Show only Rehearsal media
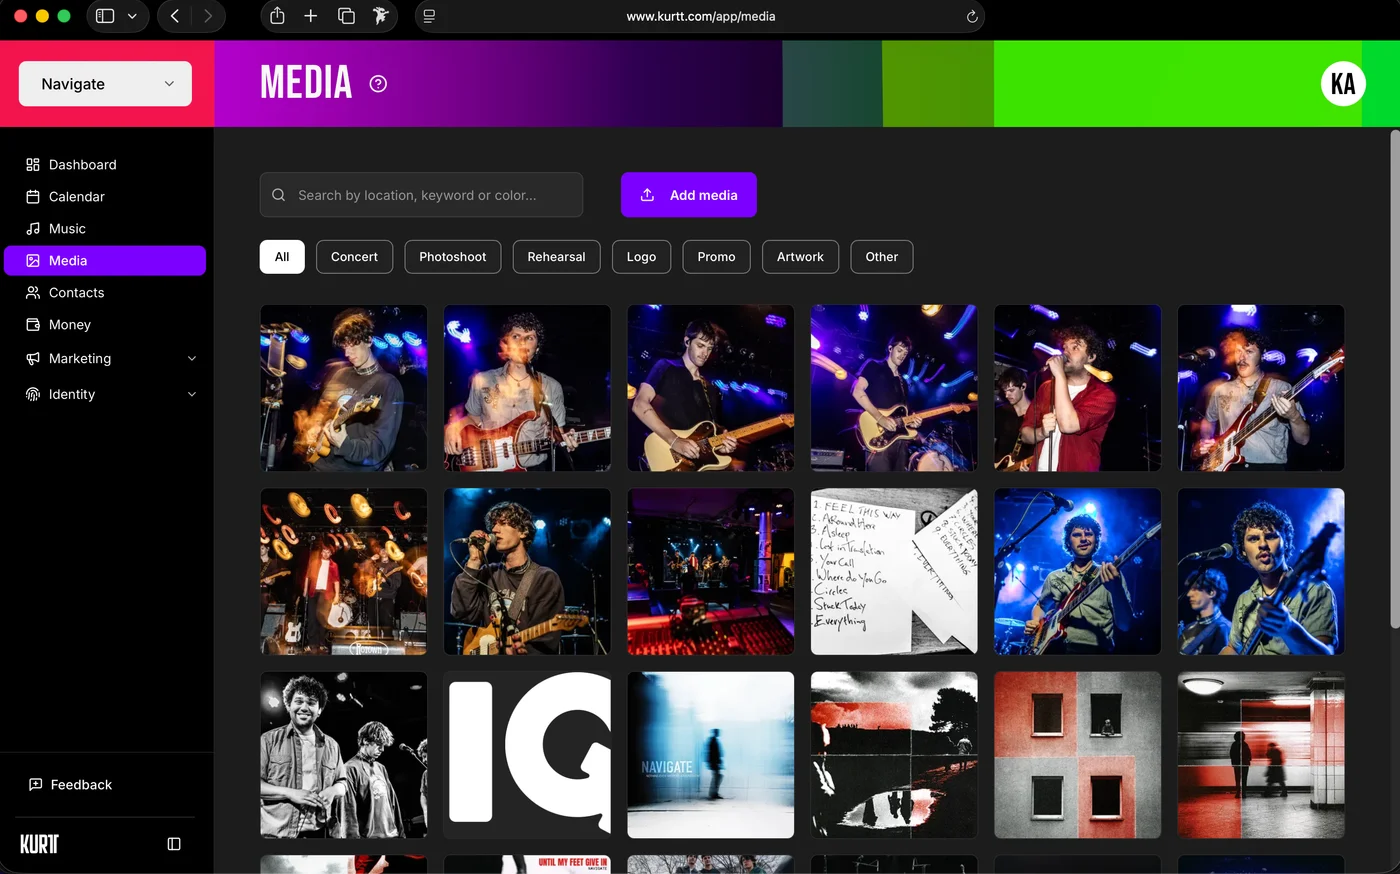The width and height of the screenshot is (1400, 874). [x=556, y=257]
